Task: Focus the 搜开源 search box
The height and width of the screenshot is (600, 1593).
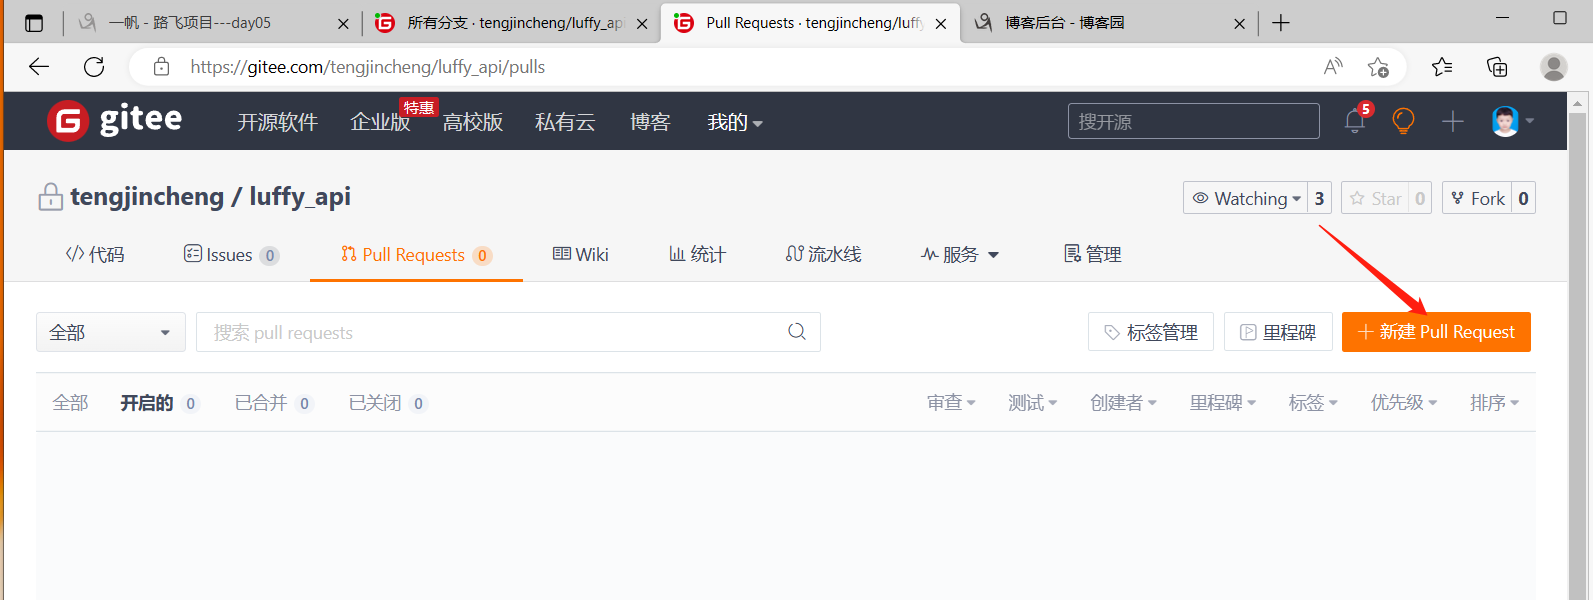Action: pos(1194,121)
